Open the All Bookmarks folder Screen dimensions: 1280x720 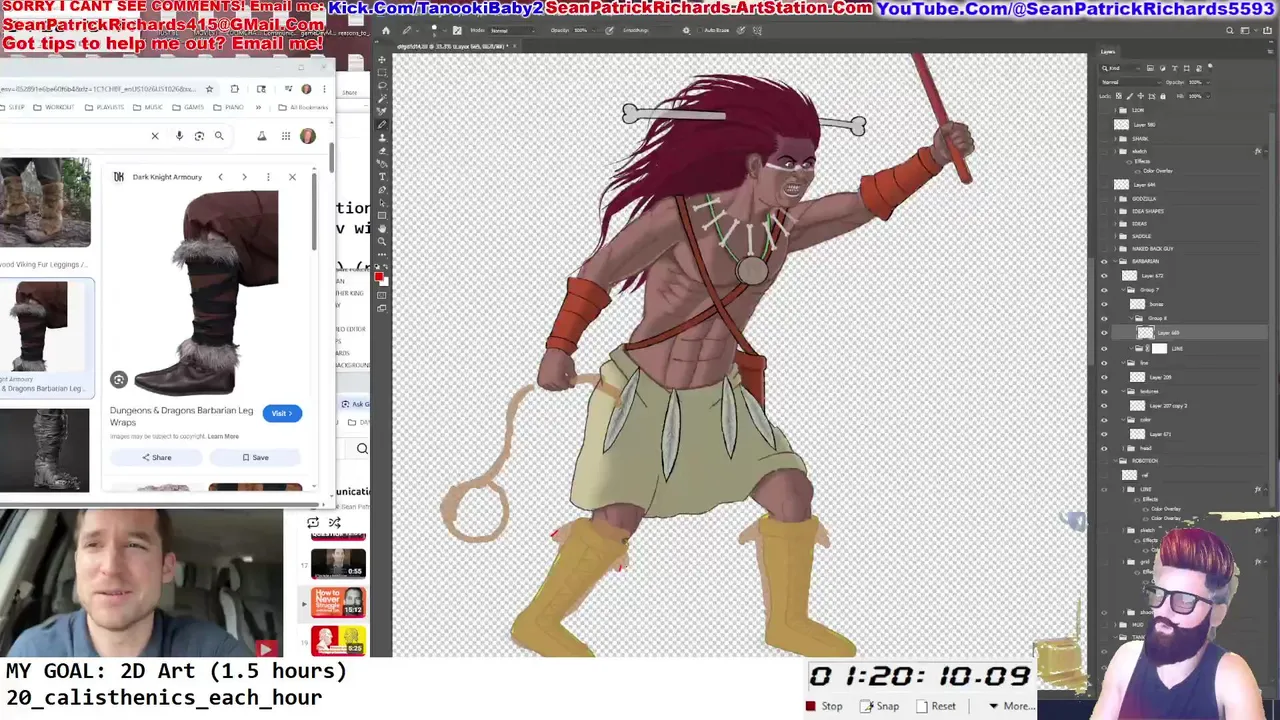coord(303,107)
